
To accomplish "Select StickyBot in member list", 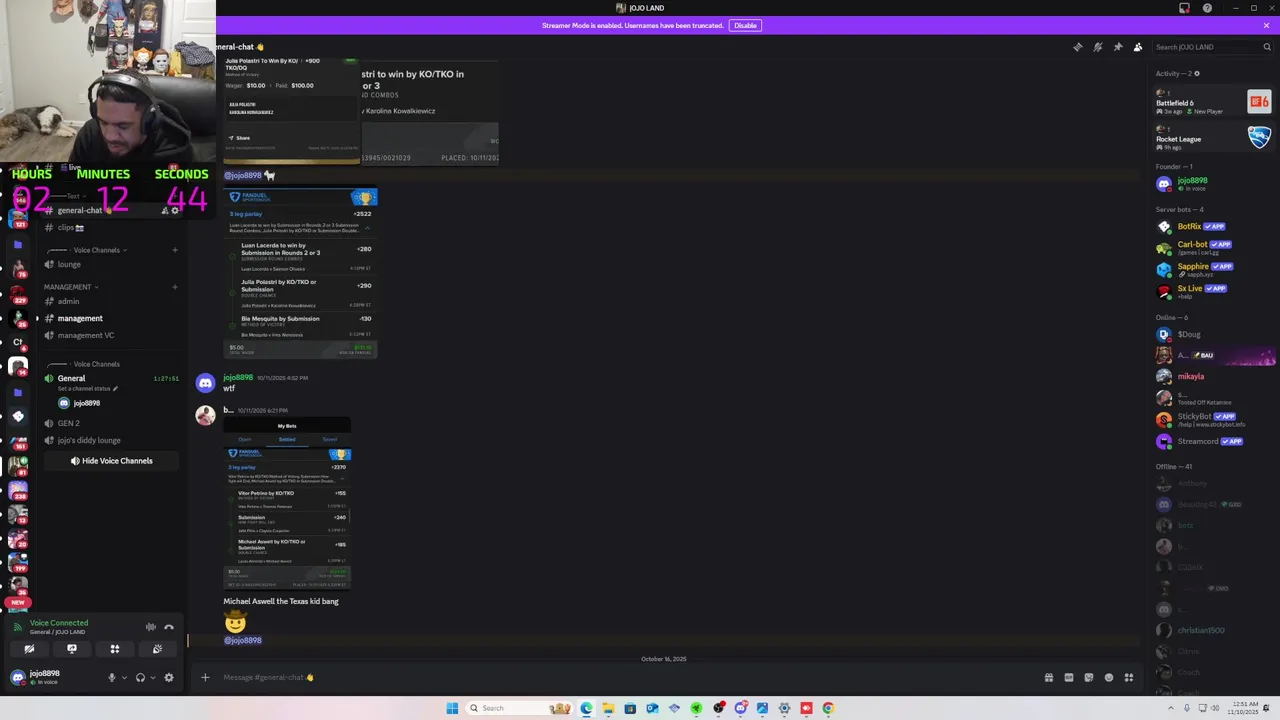I will 1213,419.
